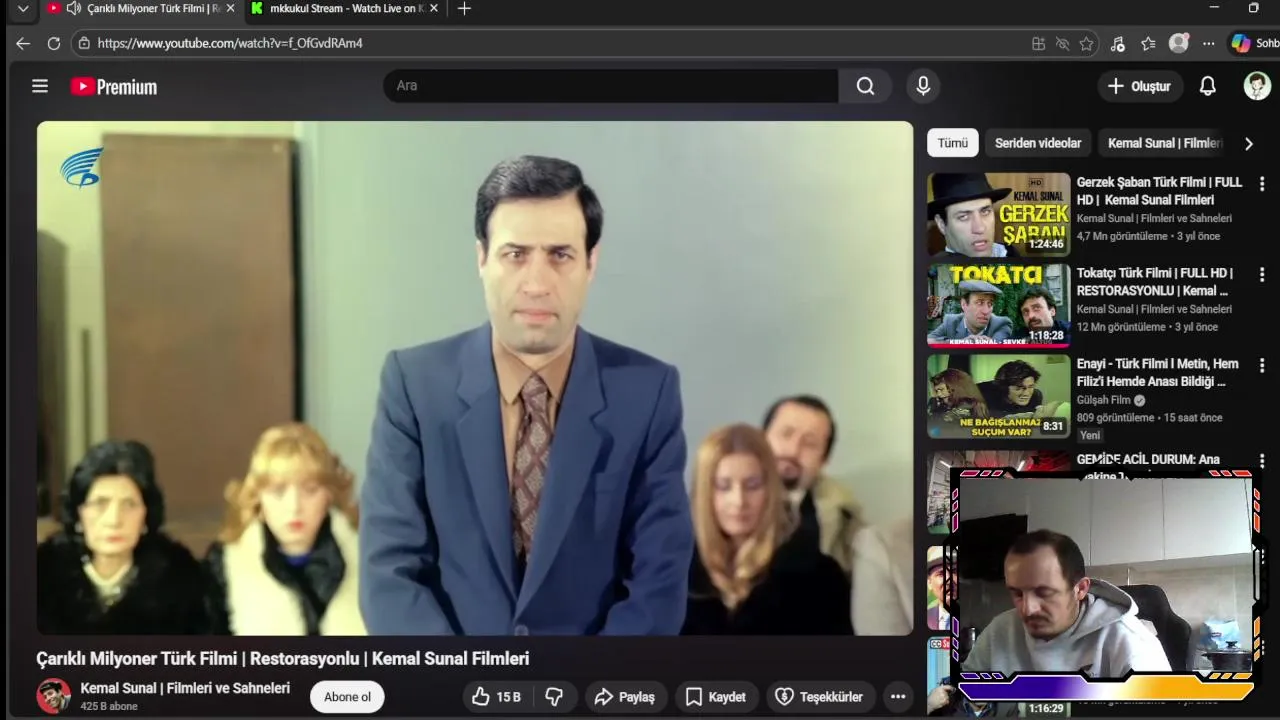The width and height of the screenshot is (1280, 720).
Task: Open browser Settings and more ellipsis
Action: pos(1209,43)
